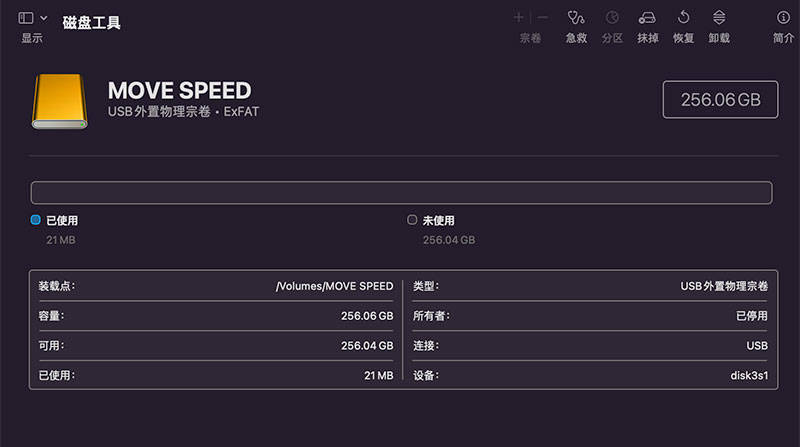The height and width of the screenshot is (447, 800).
Task: Open the 分区 partition tool
Action: point(612,18)
